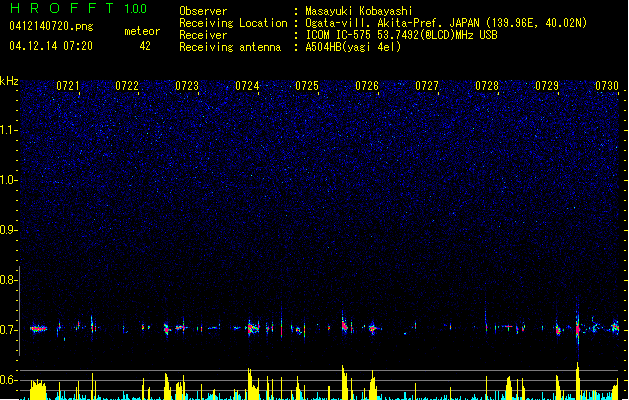Click the HROFFT 1.0.0 title text
The height and width of the screenshot is (400, 629).
coord(78,8)
